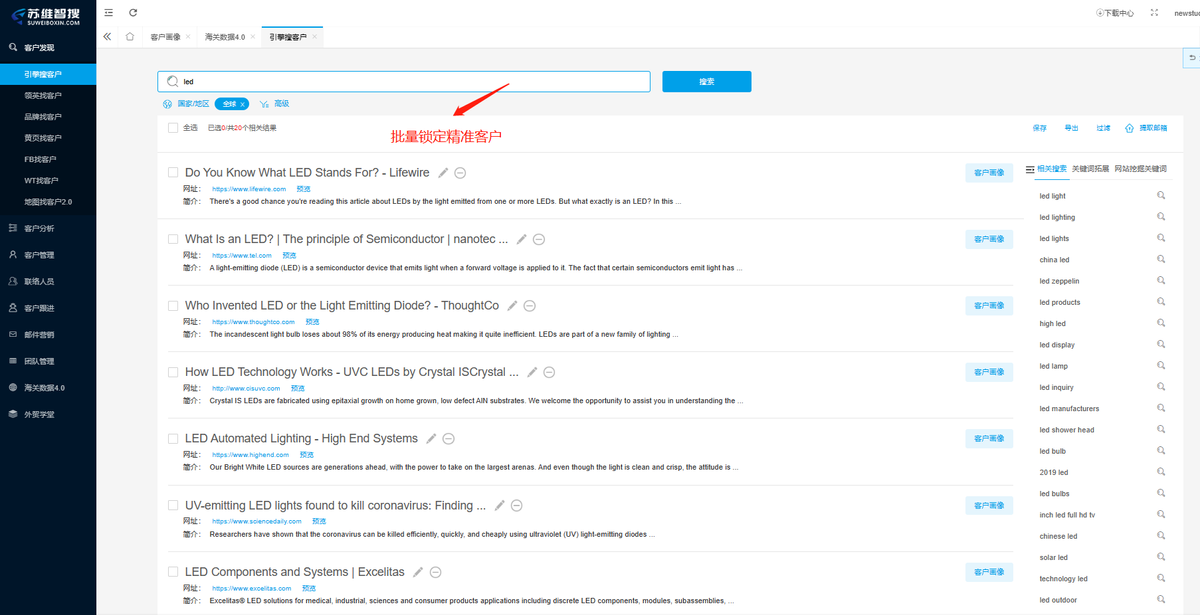Remove the High End Systems result
Screen dimensions: 1200x615
pyautogui.click(x=449, y=439)
